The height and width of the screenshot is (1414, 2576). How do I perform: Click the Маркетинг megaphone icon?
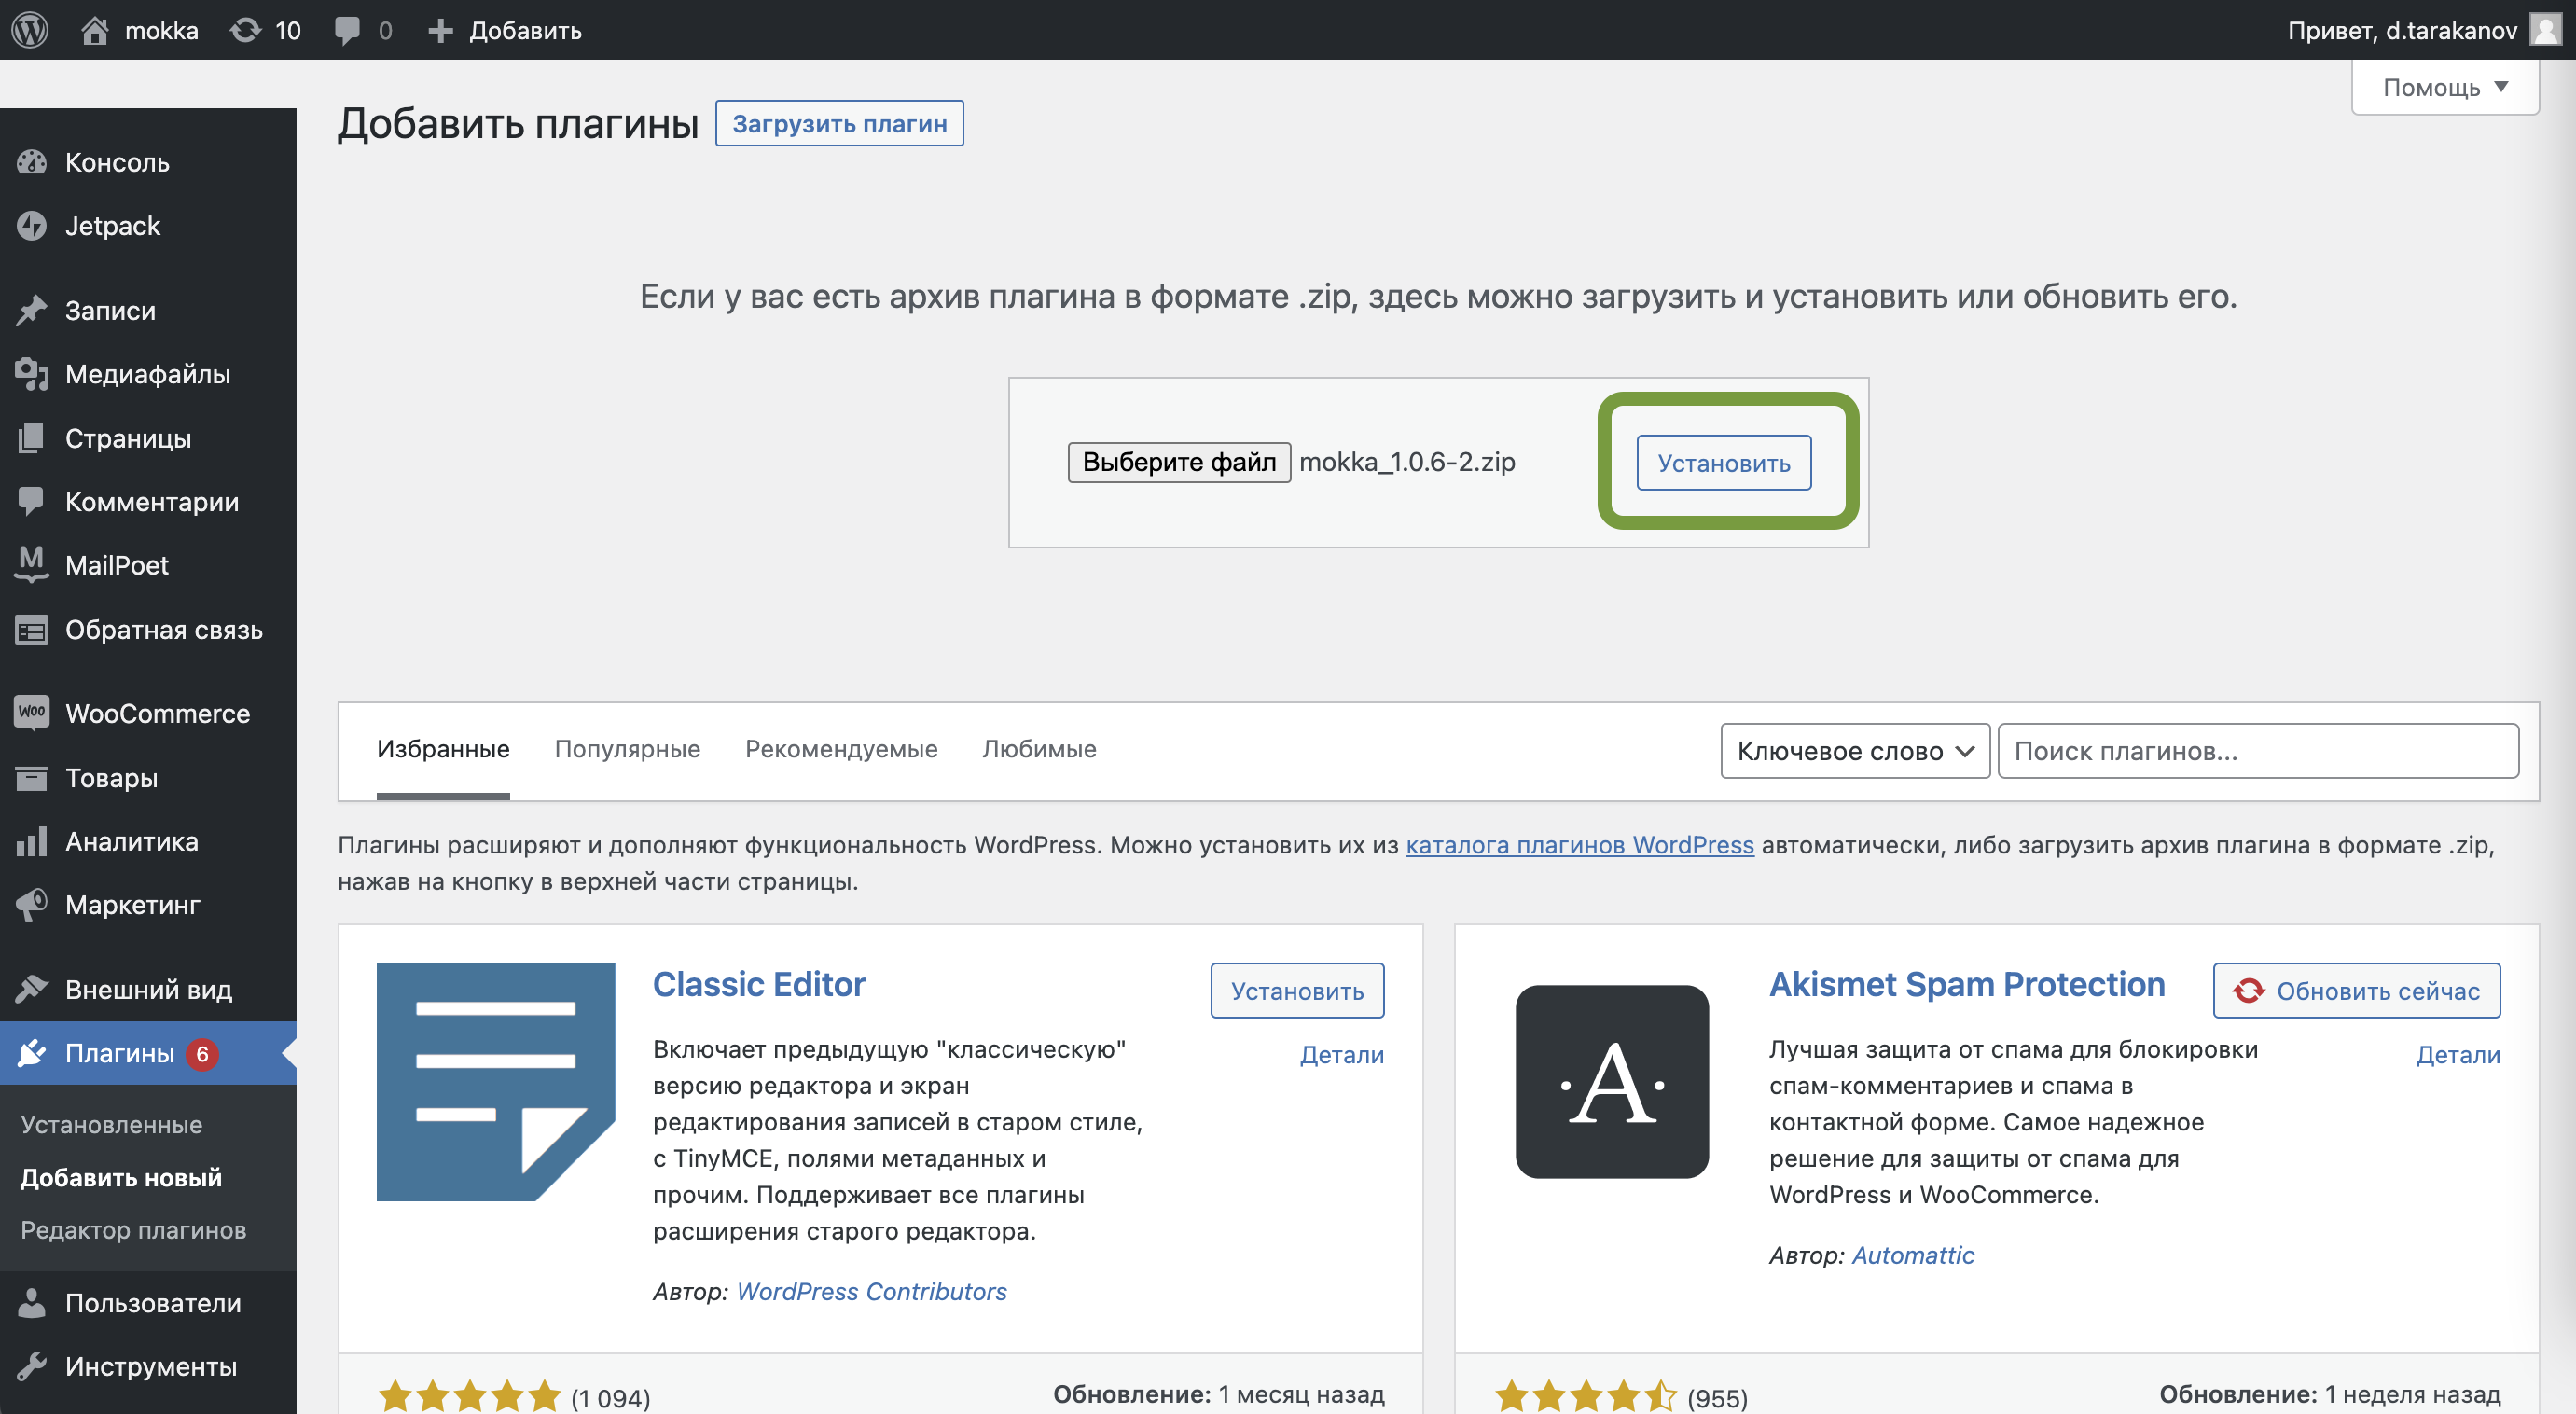(32, 905)
